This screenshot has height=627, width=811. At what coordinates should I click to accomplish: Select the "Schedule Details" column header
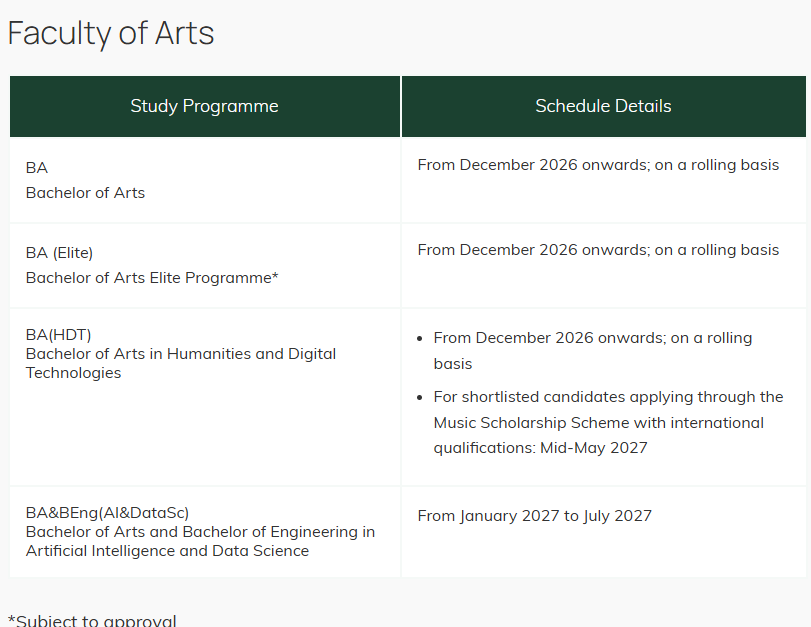point(604,106)
